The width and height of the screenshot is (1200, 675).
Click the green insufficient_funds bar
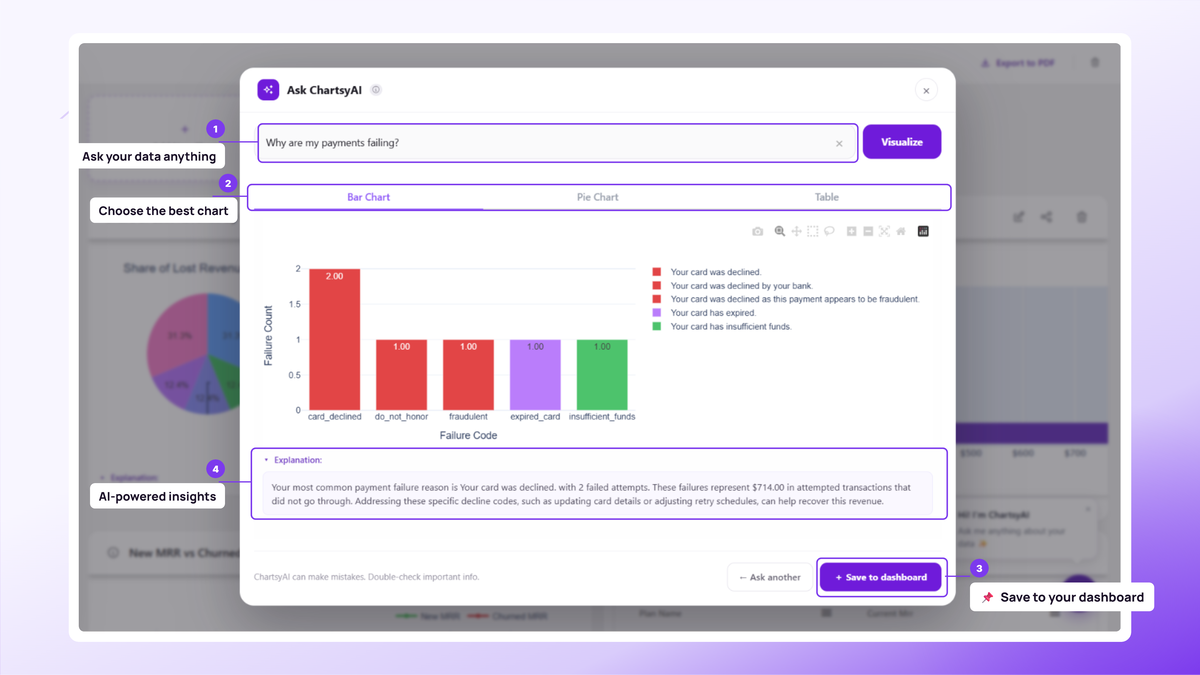click(602, 375)
